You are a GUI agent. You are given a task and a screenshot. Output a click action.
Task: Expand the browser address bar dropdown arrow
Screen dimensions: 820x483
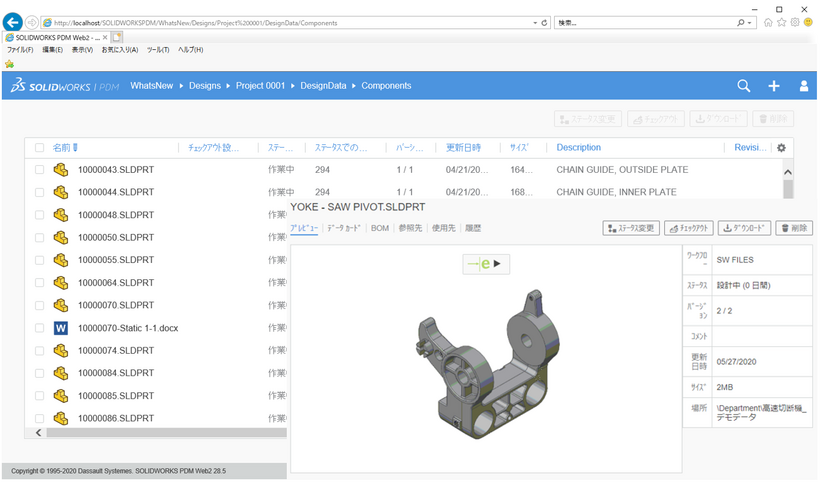[x=534, y=22]
